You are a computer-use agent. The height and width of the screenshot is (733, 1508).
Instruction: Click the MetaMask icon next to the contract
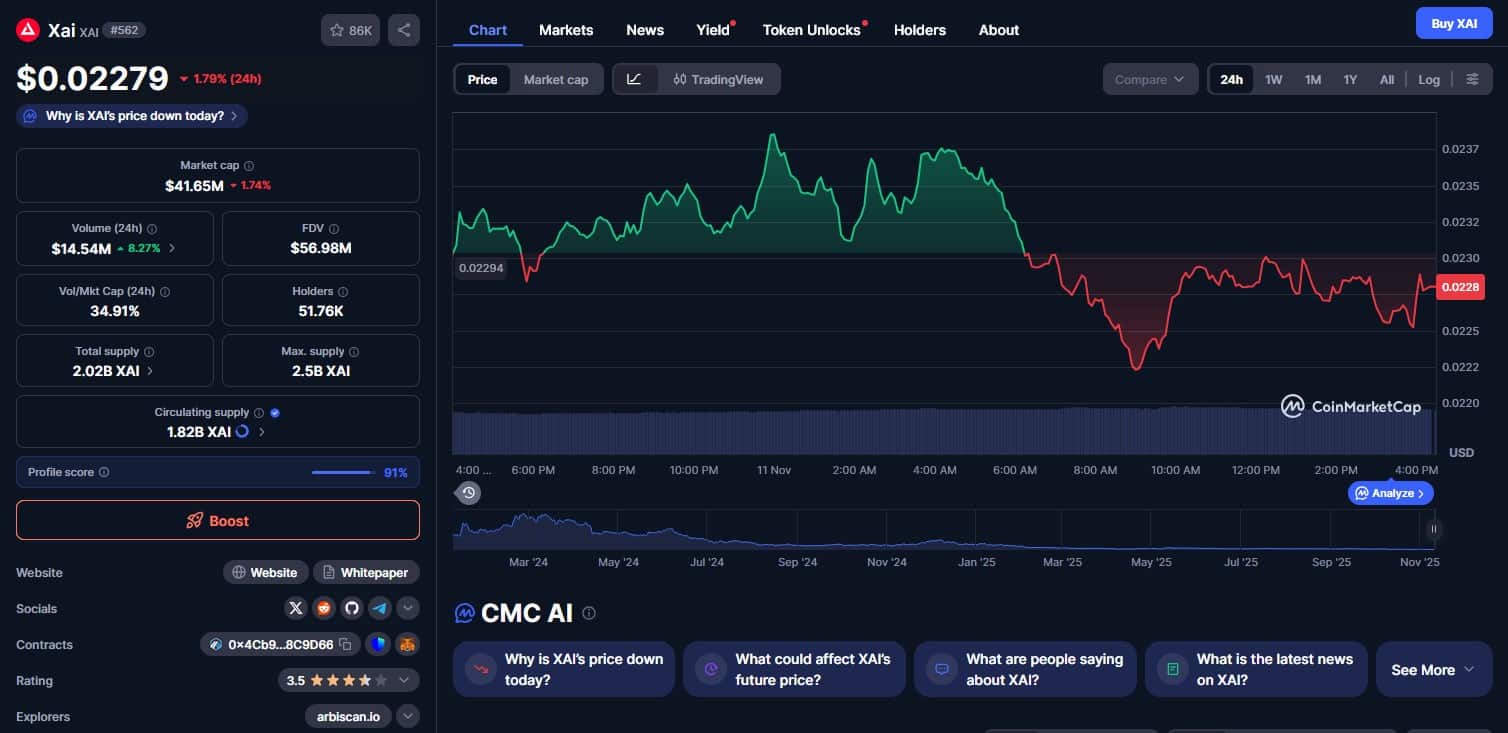406,645
